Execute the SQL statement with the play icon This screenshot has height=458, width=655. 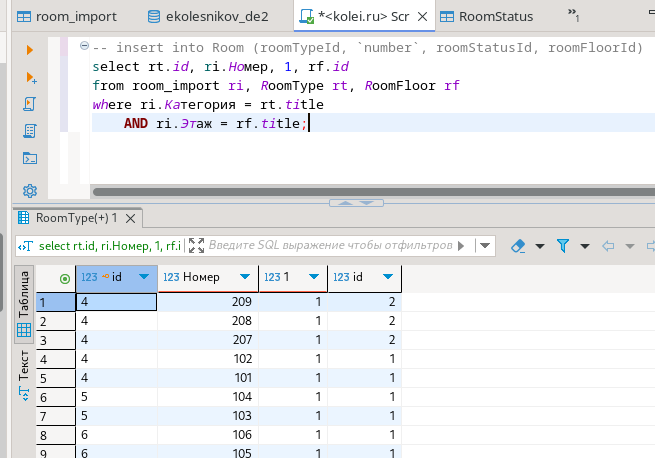[30, 49]
